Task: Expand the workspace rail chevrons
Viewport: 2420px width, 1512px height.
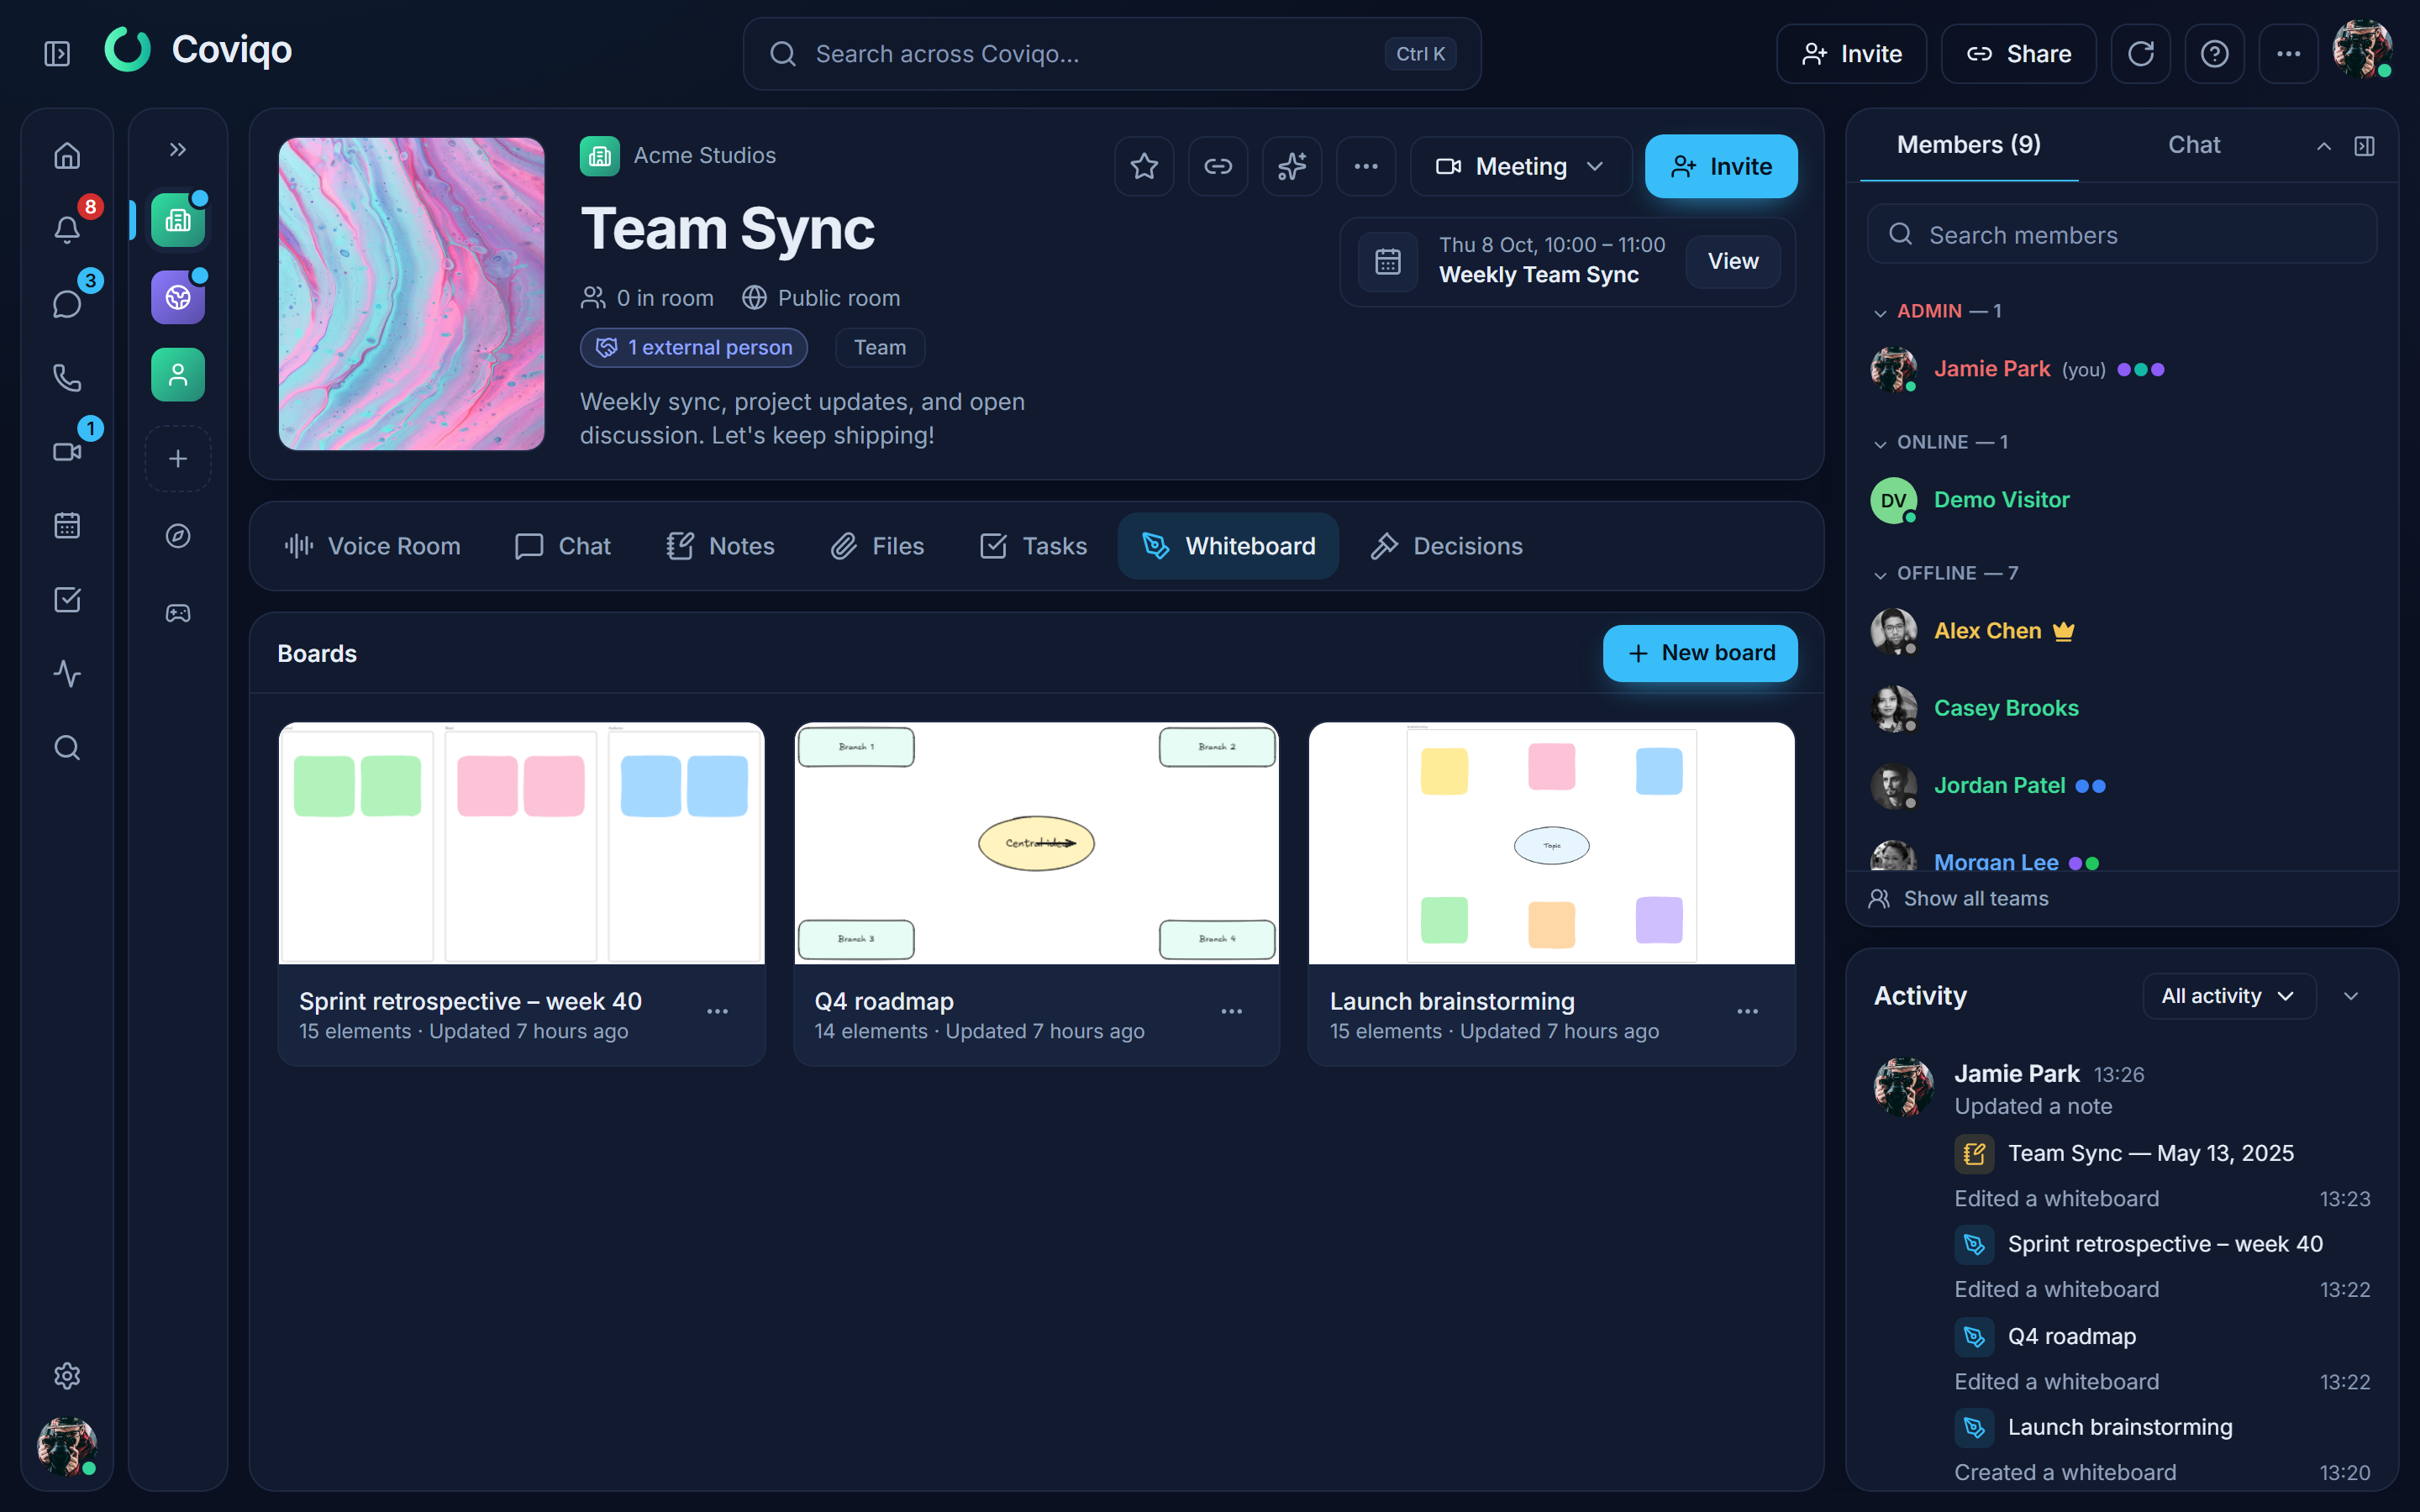Action: pos(178,150)
